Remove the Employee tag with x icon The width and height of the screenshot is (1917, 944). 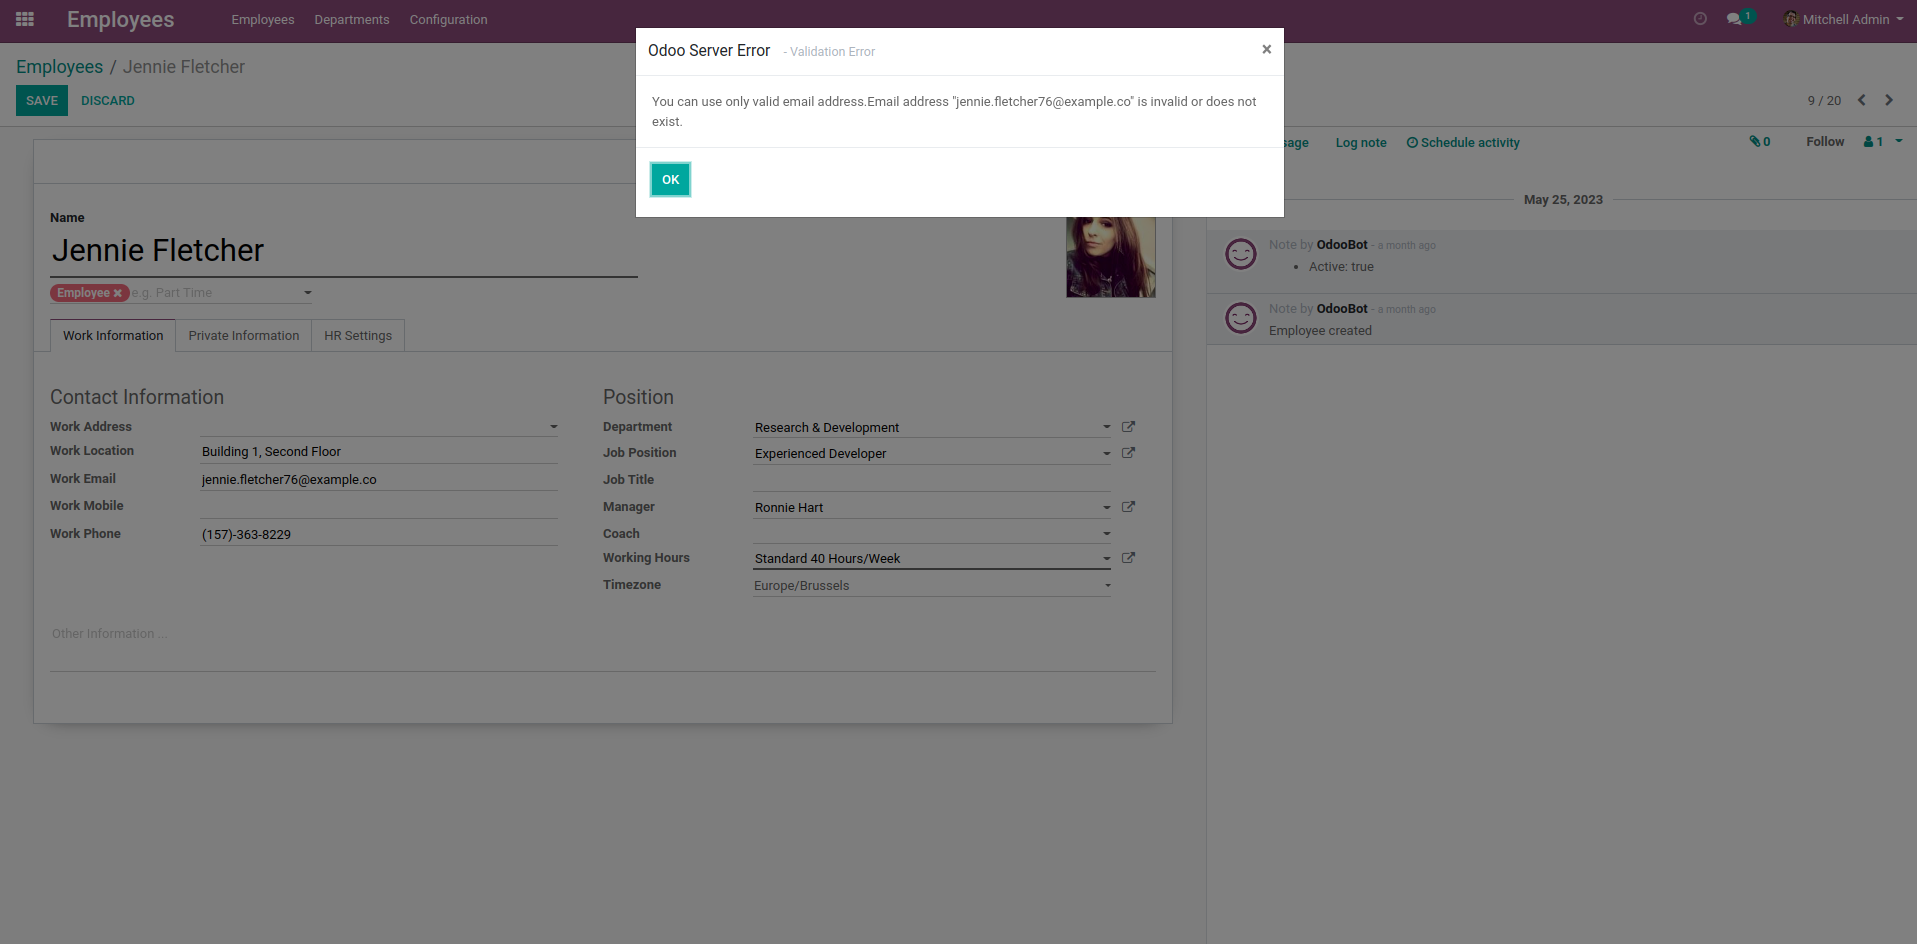point(118,293)
